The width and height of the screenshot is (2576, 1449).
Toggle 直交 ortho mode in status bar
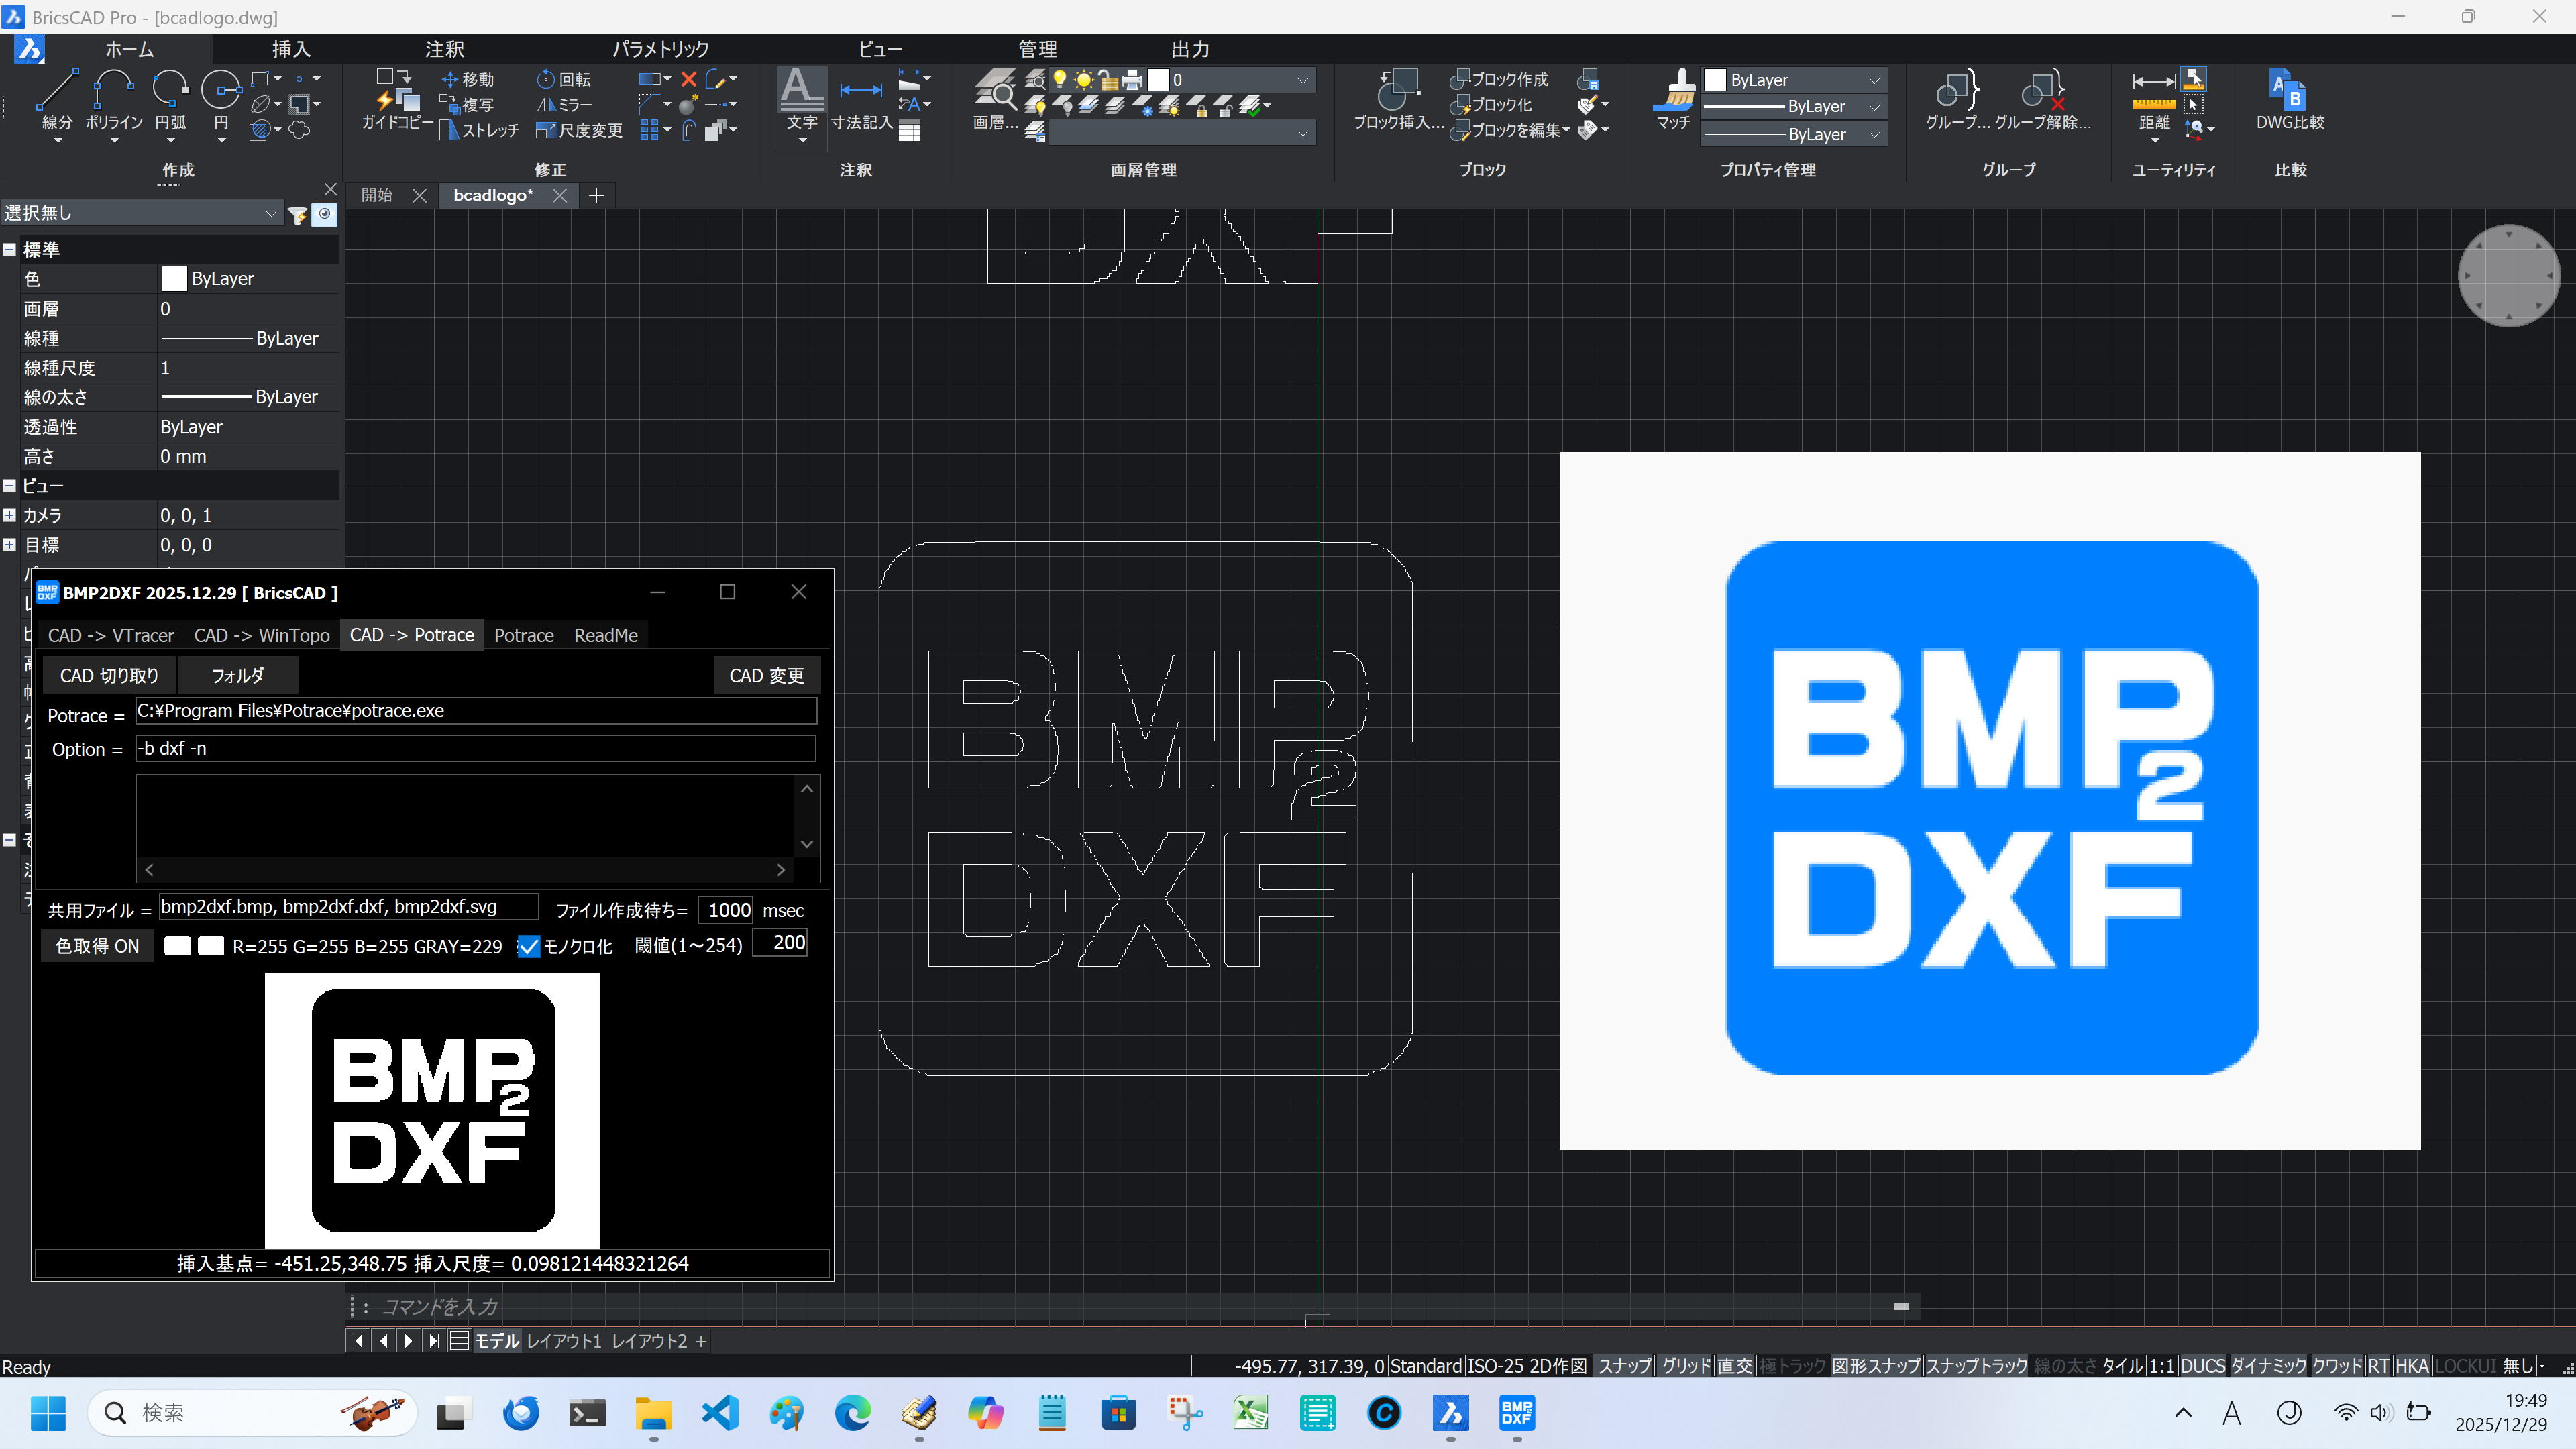pos(1735,1366)
